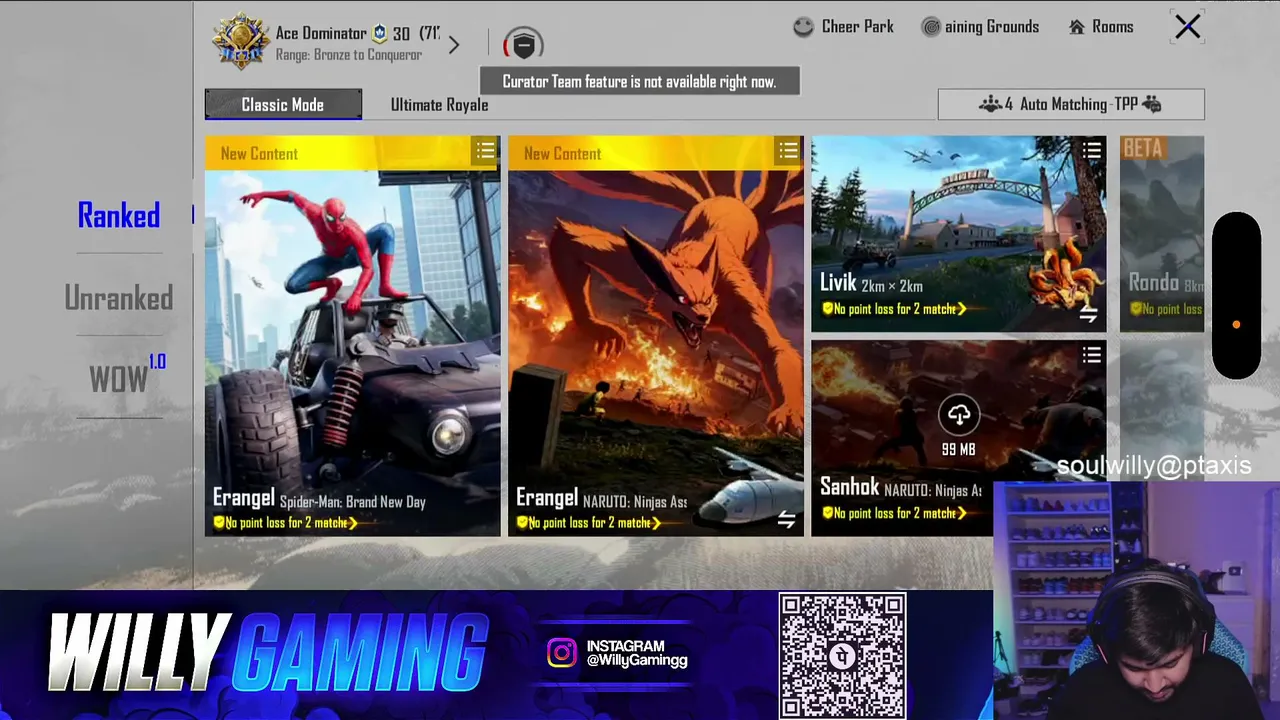Click swap arrows on Livik card
Screen dimensions: 1280x720
(1089, 315)
